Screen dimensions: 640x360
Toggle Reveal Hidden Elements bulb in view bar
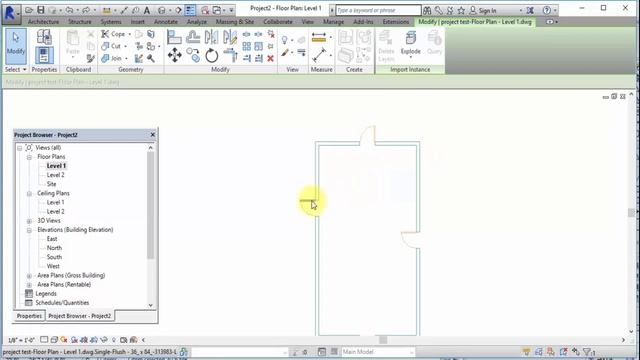pos(114,340)
